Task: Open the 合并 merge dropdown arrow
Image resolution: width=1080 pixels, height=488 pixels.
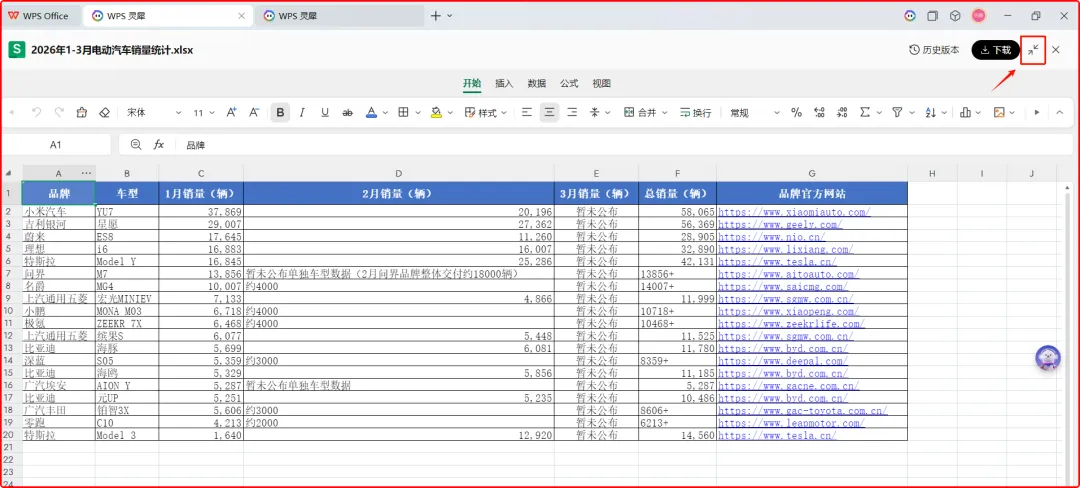Action: [663, 113]
